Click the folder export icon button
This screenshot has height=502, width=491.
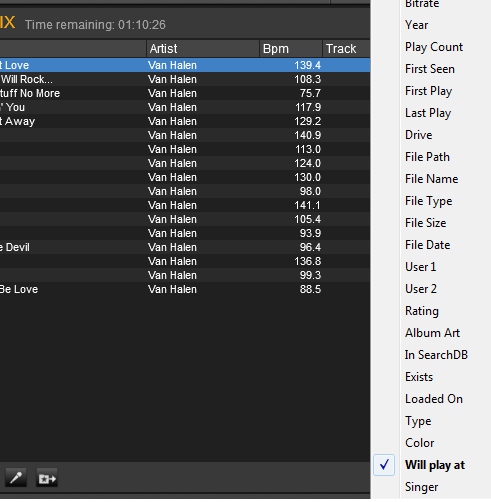coord(47,479)
